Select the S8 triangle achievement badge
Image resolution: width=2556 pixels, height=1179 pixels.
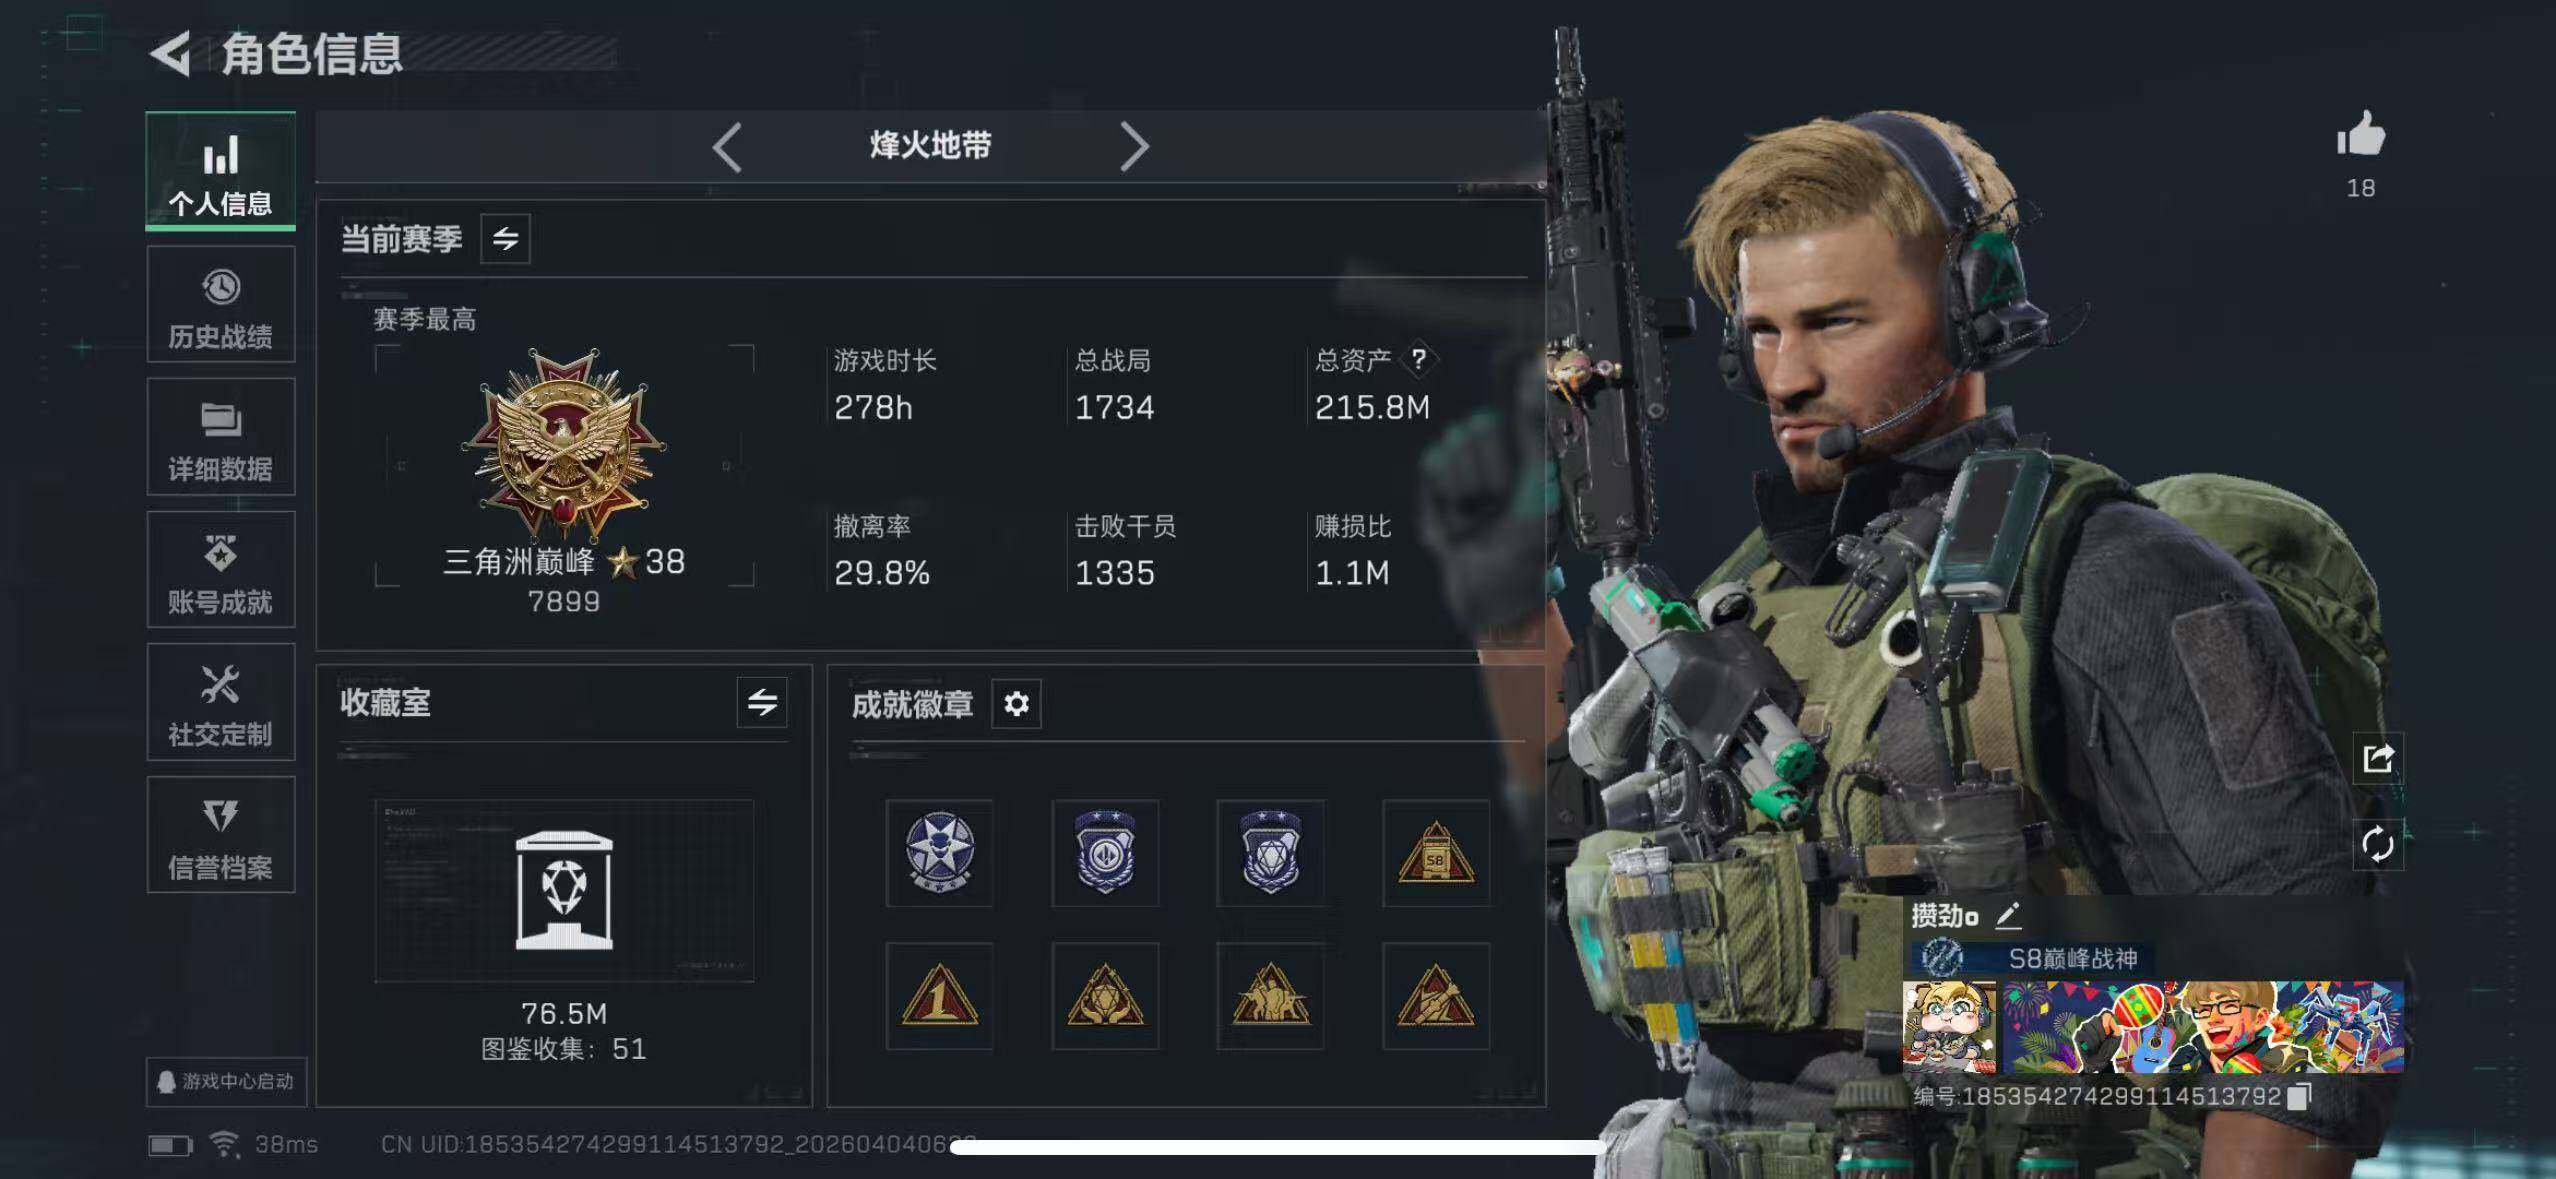pos(1435,853)
